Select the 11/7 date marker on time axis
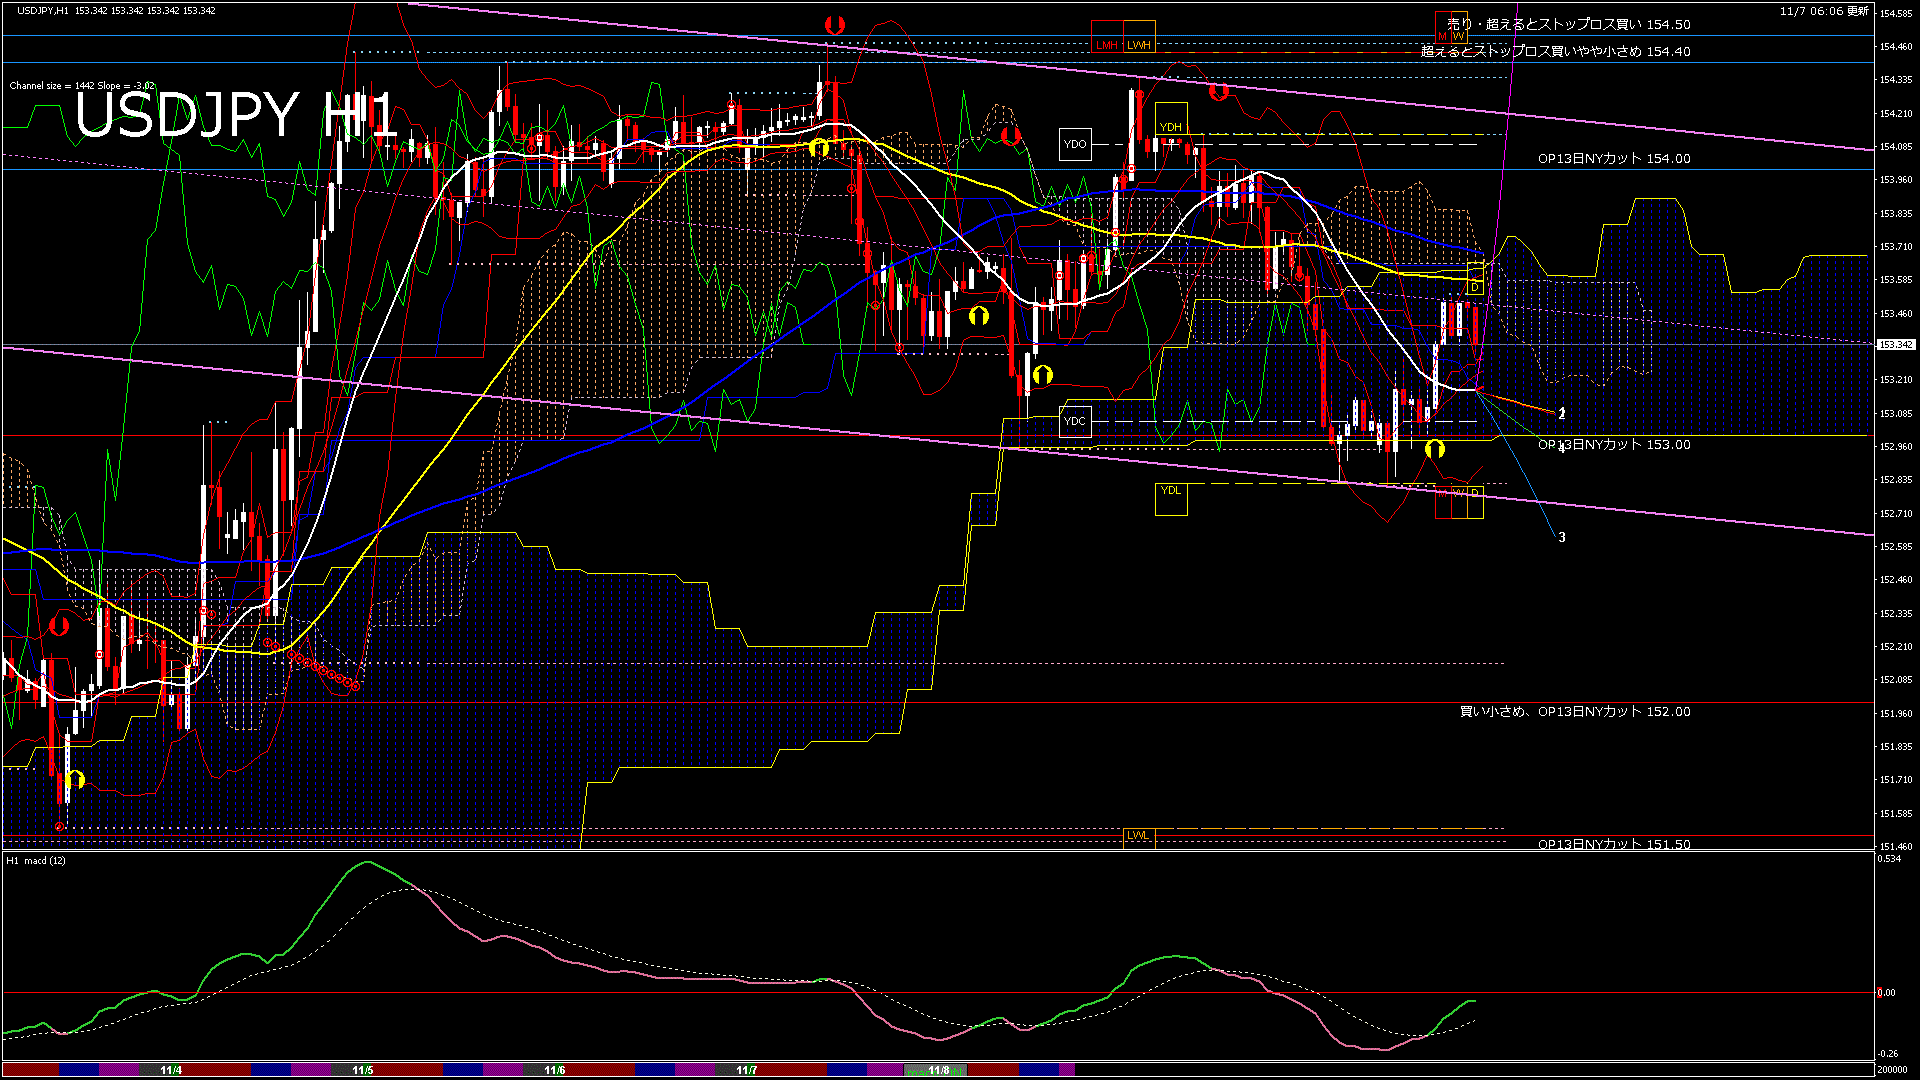Image resolution: width=1920 pixels, height=1080 pixels. (x=746, y=1070)
